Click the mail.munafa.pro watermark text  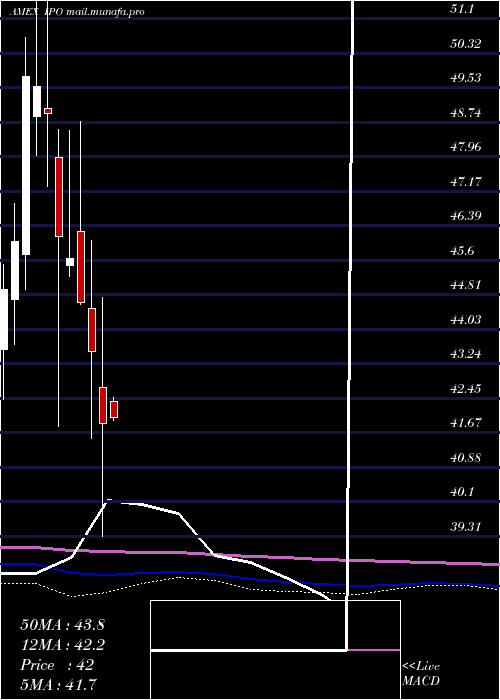click(105, 12)
